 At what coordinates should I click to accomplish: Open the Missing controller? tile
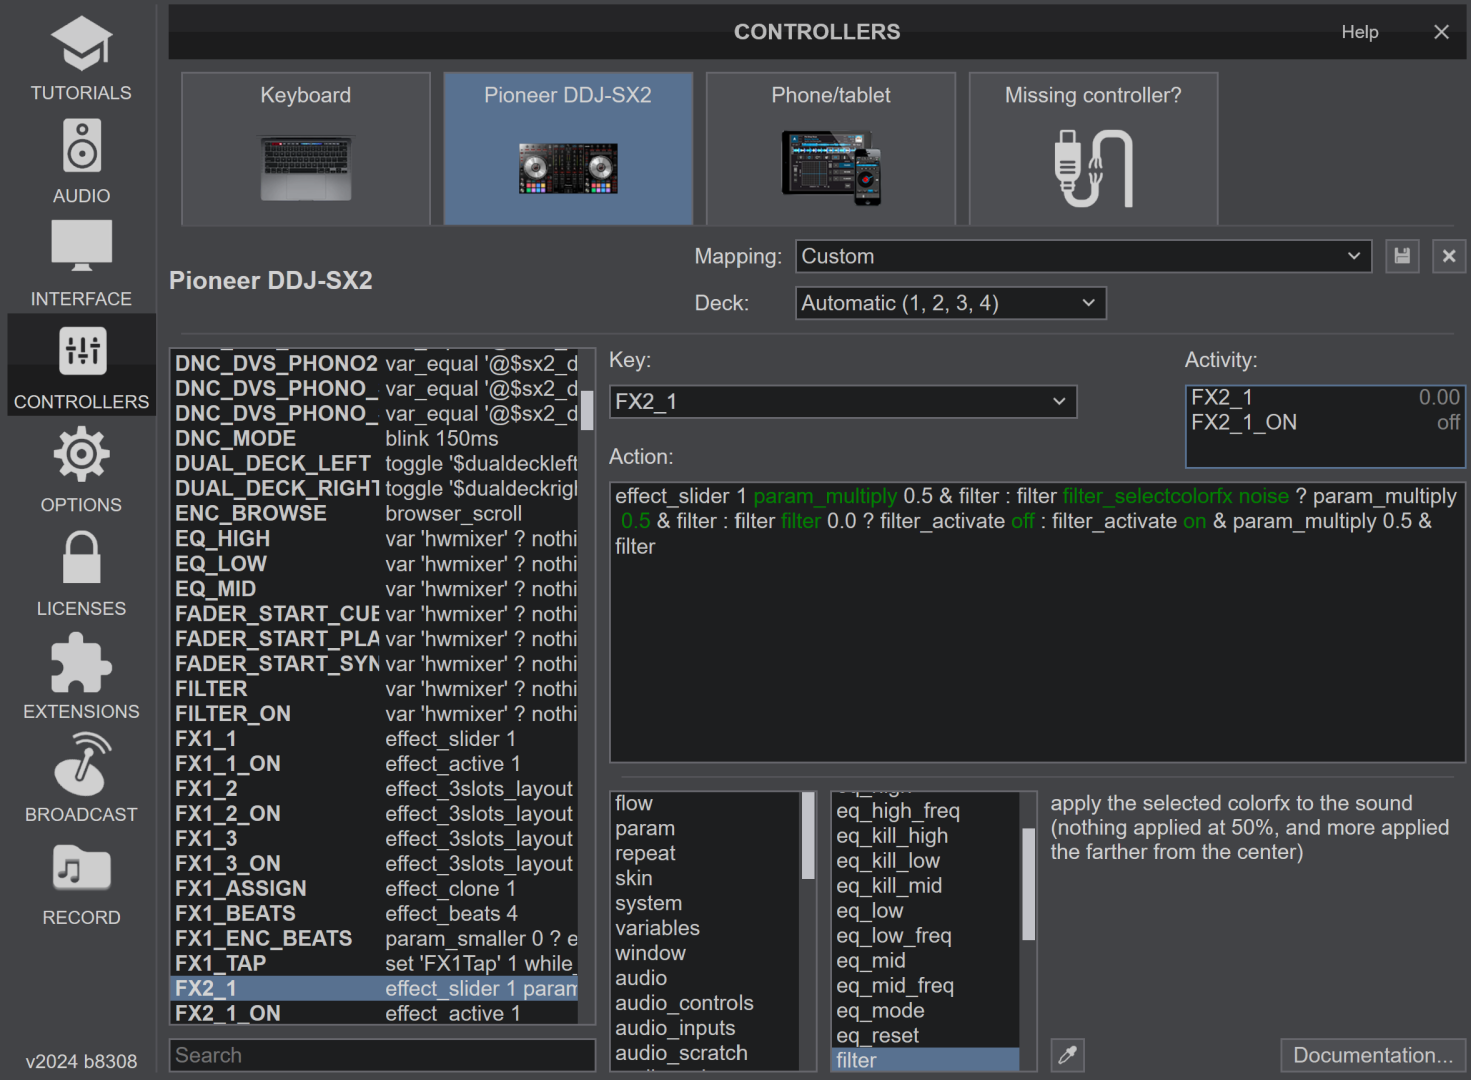tap(1093, 148)
